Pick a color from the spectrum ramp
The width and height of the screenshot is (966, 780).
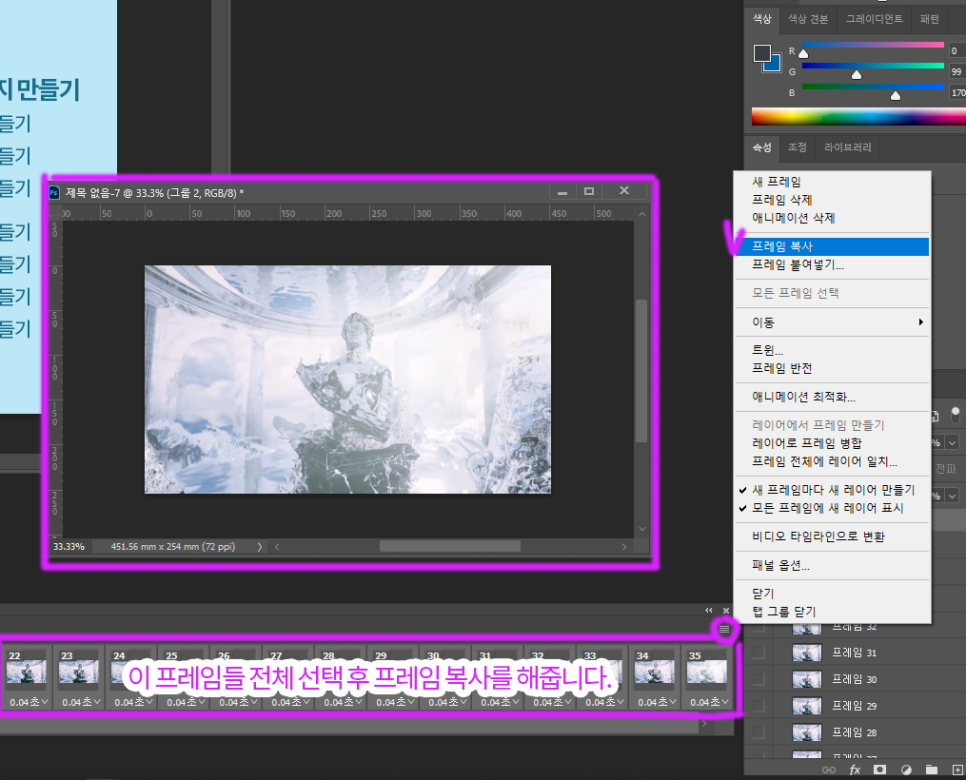pos(859,116)
